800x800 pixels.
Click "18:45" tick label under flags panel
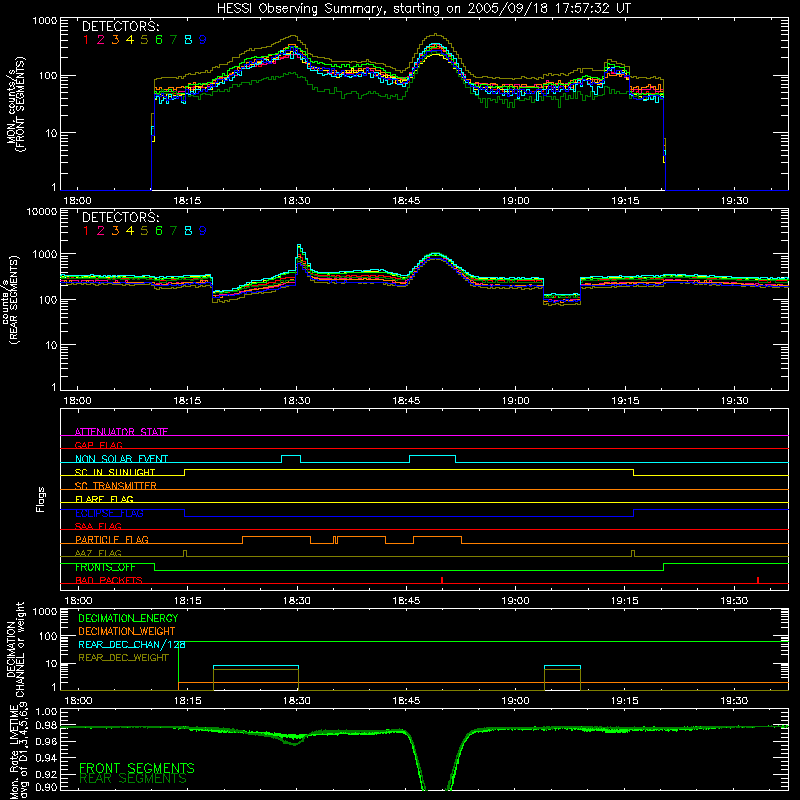coord(406,601)
